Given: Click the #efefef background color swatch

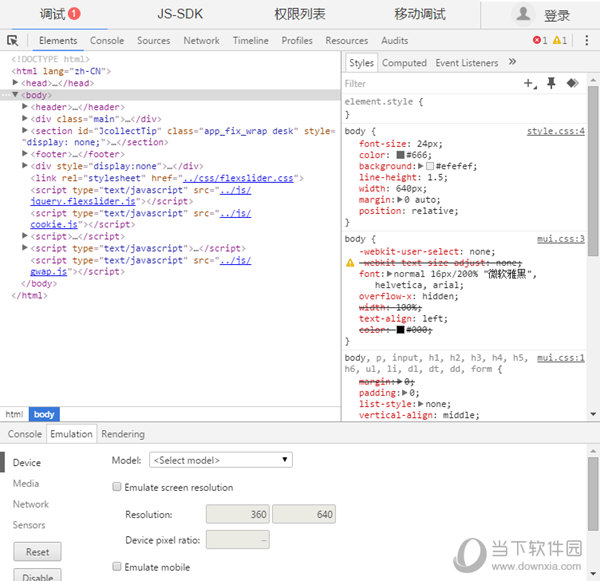Looking at the screenshot, I should click(430, 166).
